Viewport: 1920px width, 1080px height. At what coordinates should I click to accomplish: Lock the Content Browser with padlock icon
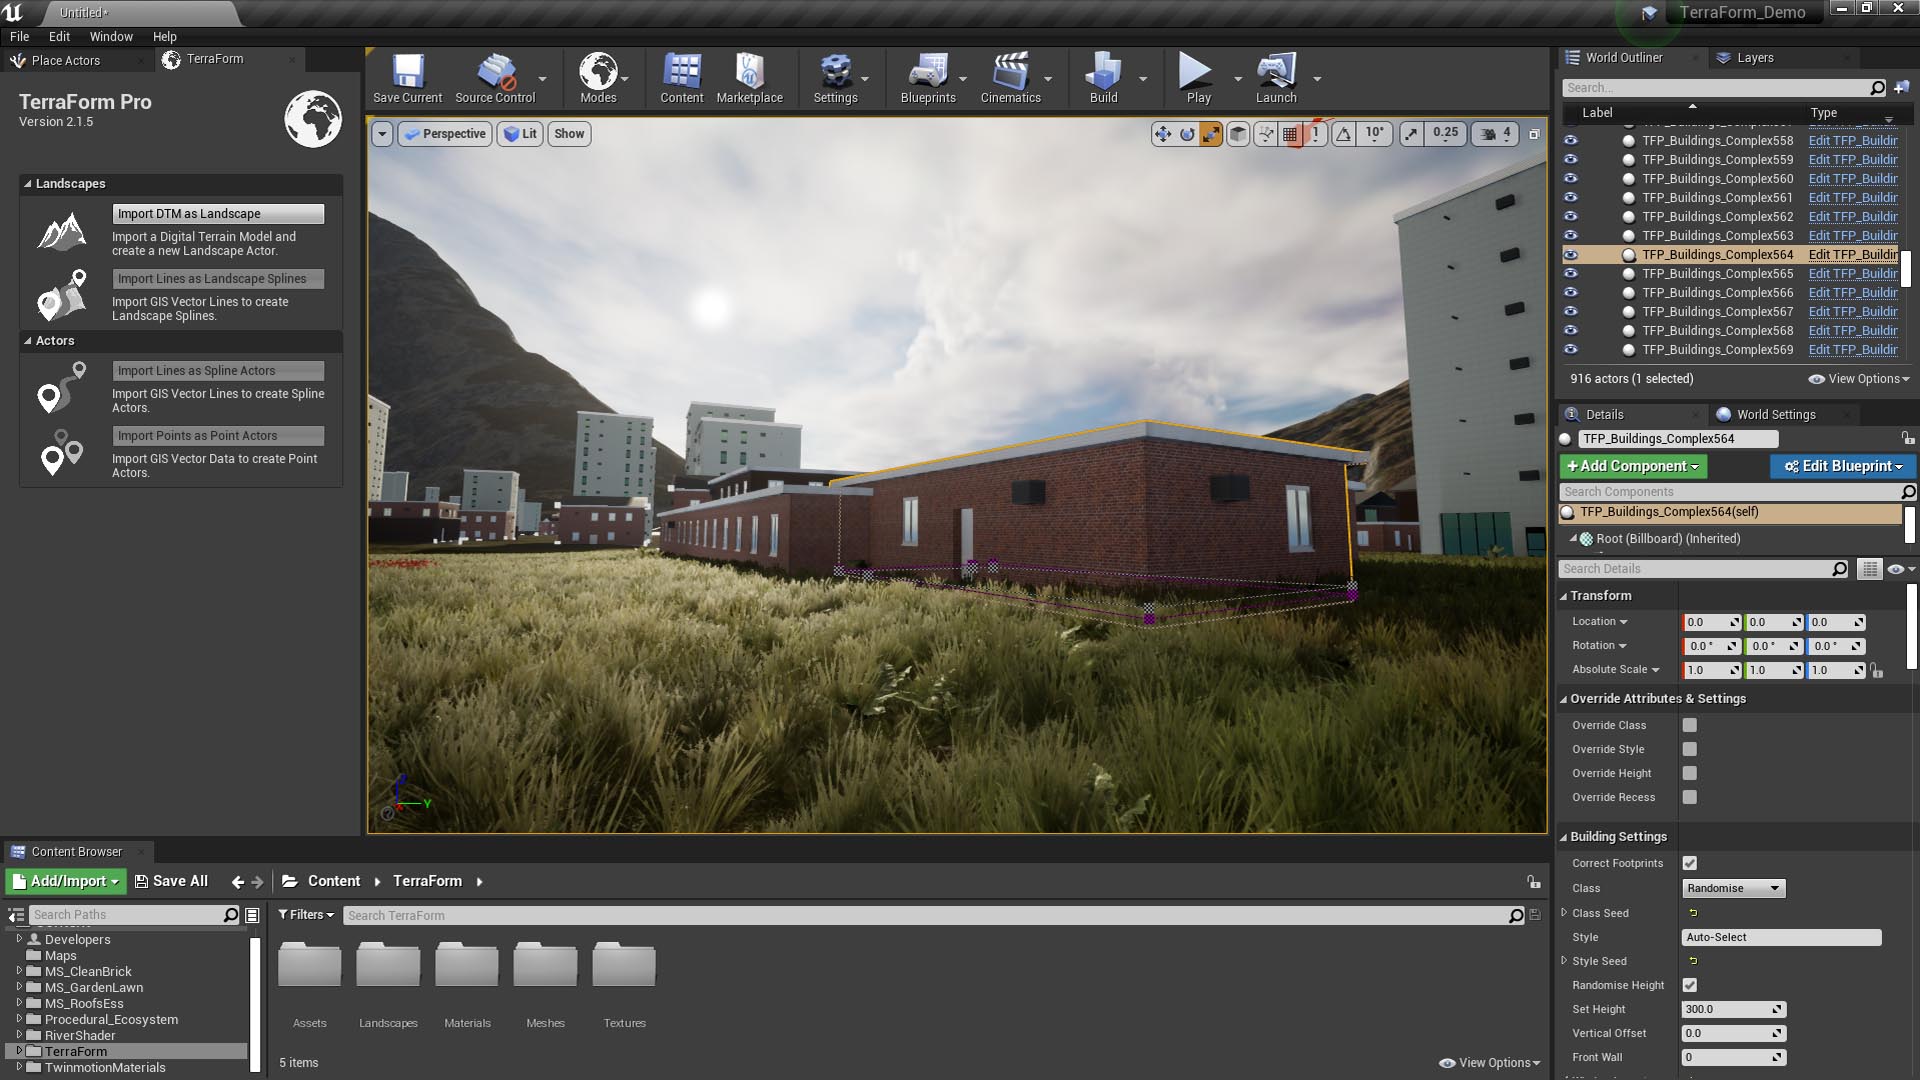(1533, 882)
